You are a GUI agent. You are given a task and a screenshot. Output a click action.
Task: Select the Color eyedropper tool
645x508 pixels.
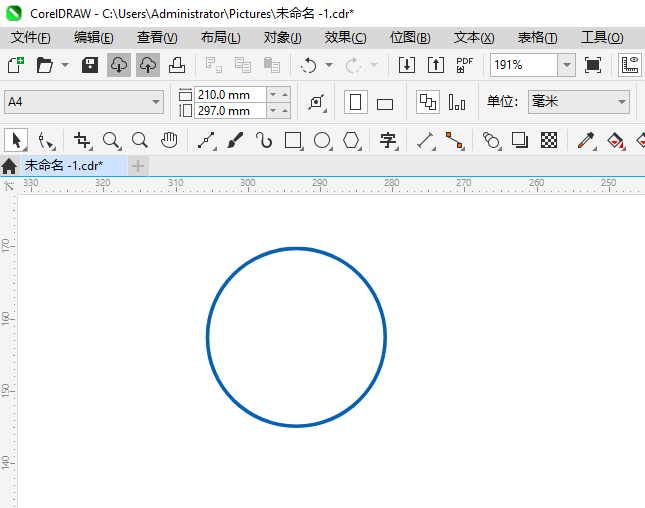586,141
